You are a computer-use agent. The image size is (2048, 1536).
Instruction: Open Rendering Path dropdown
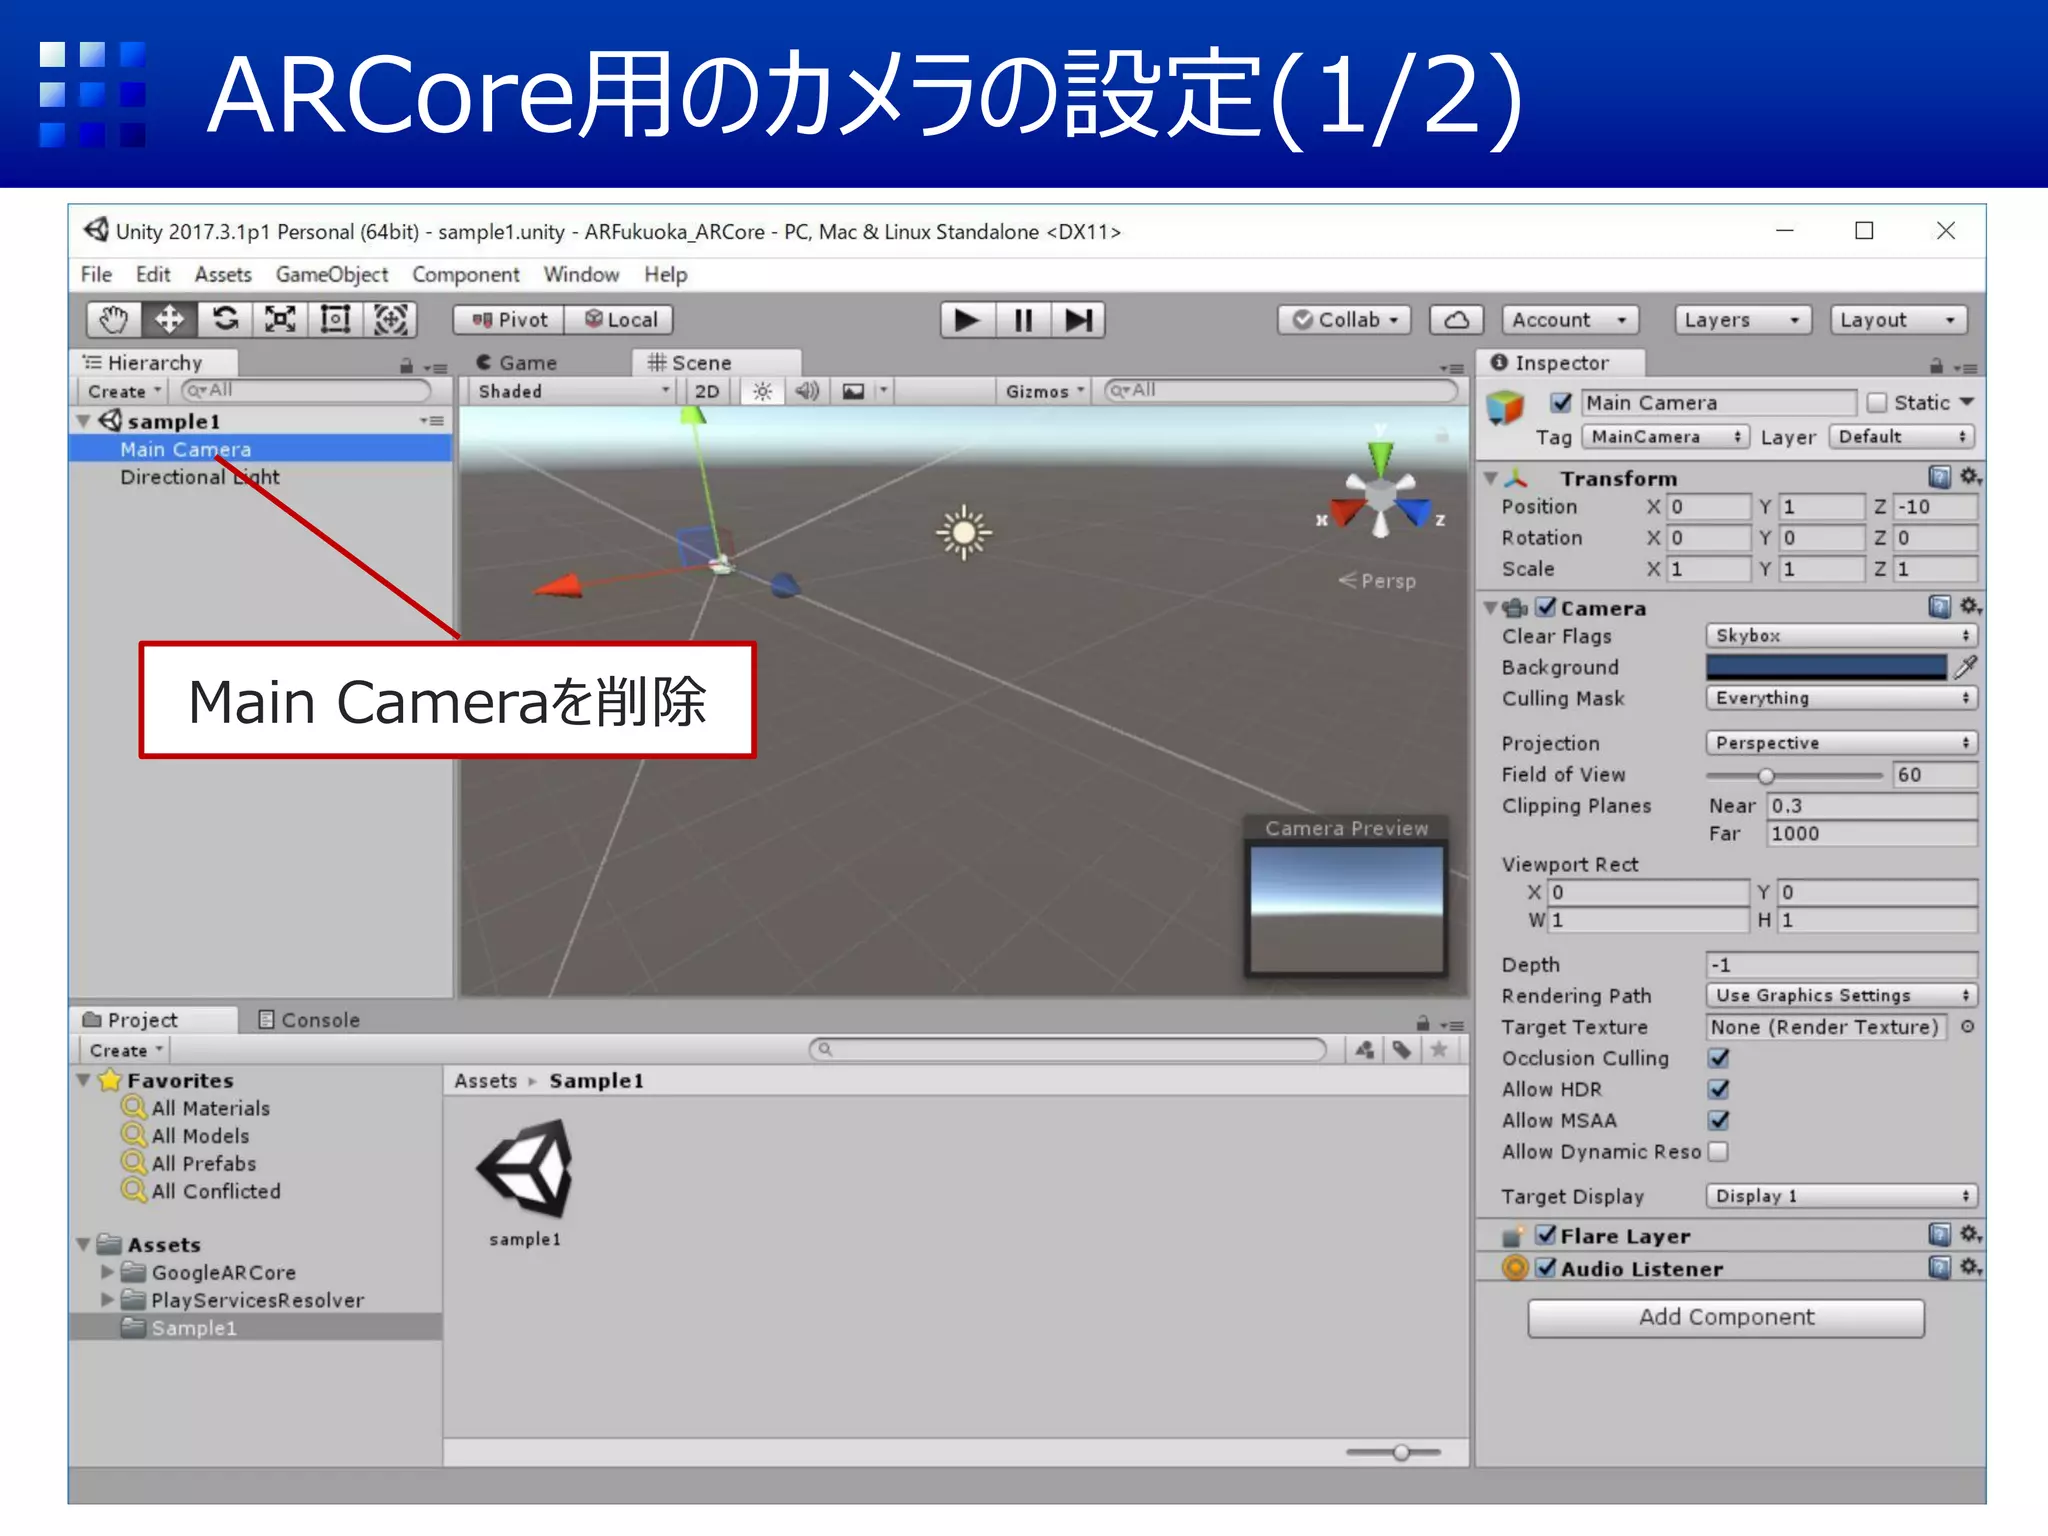pyautogui.click(x=1841, y=996)
